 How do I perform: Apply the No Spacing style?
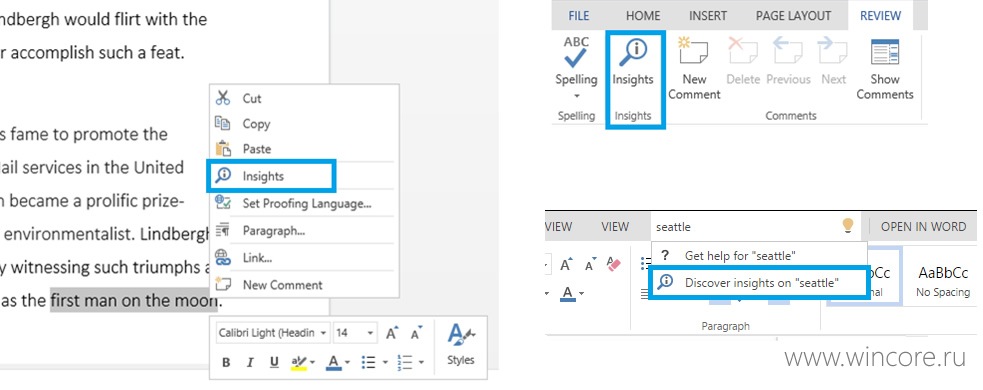coord(943,281)
